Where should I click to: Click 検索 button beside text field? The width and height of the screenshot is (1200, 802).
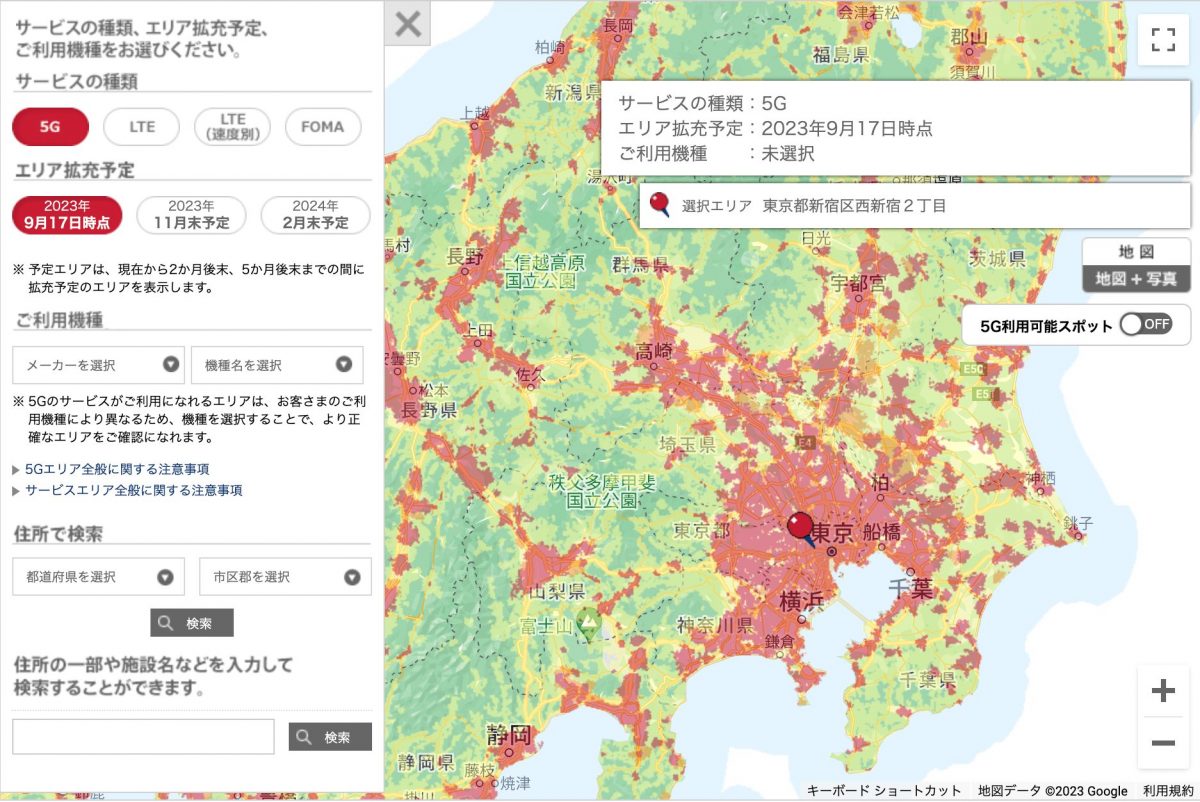pos(330,737)
